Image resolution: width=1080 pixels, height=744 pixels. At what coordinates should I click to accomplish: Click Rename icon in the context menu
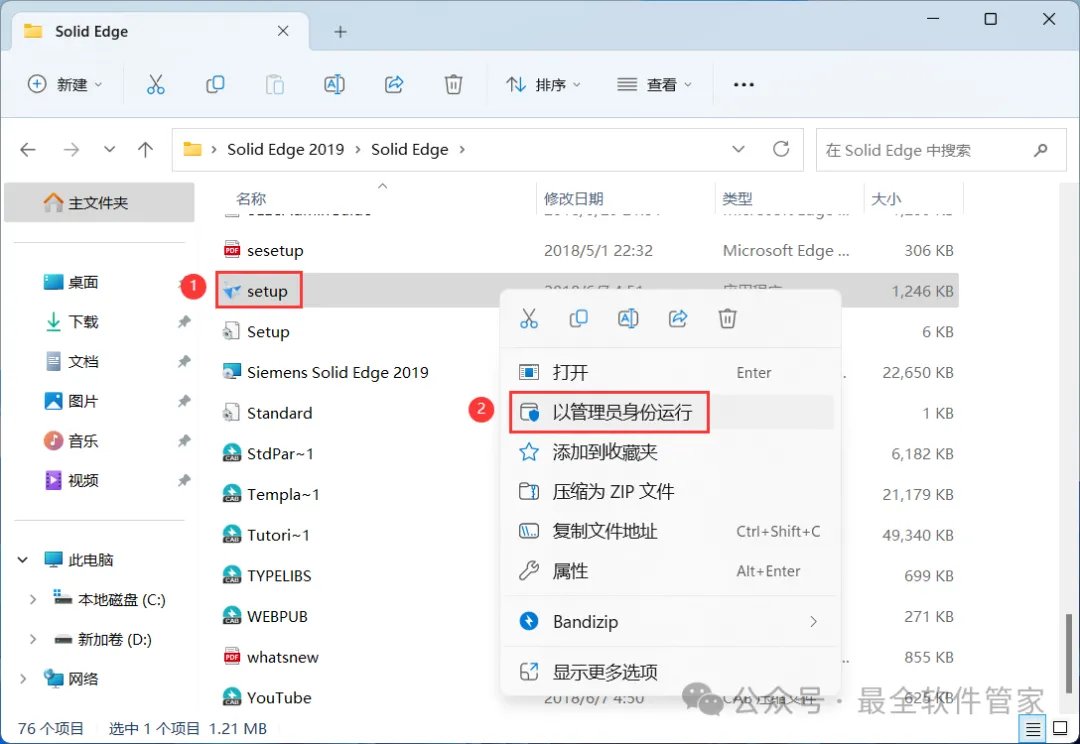tap(628, 319)
